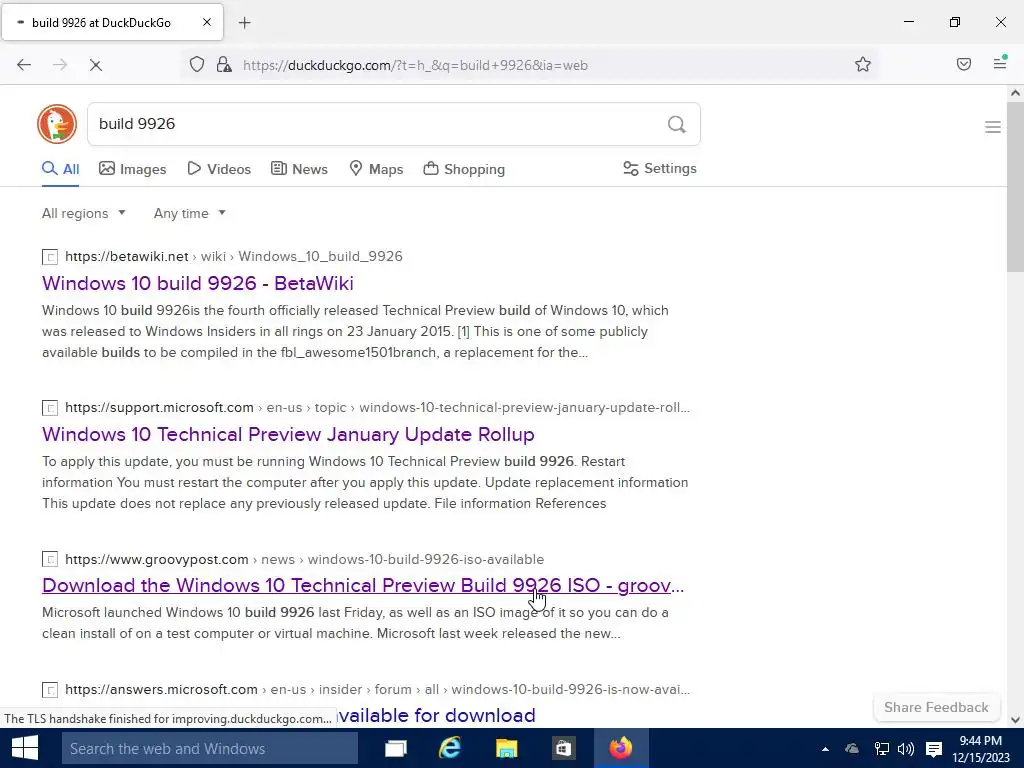Click the groovypost.com URL breadcrumb
The width and height of the screenshot is (1024, 768).
(x=304, y=560)
